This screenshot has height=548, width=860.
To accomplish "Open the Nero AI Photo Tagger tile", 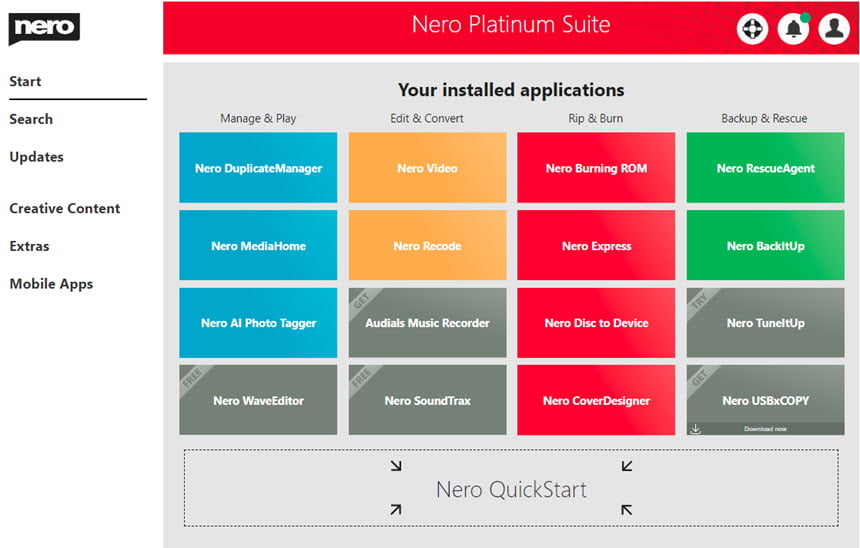I will click(258, 323).
